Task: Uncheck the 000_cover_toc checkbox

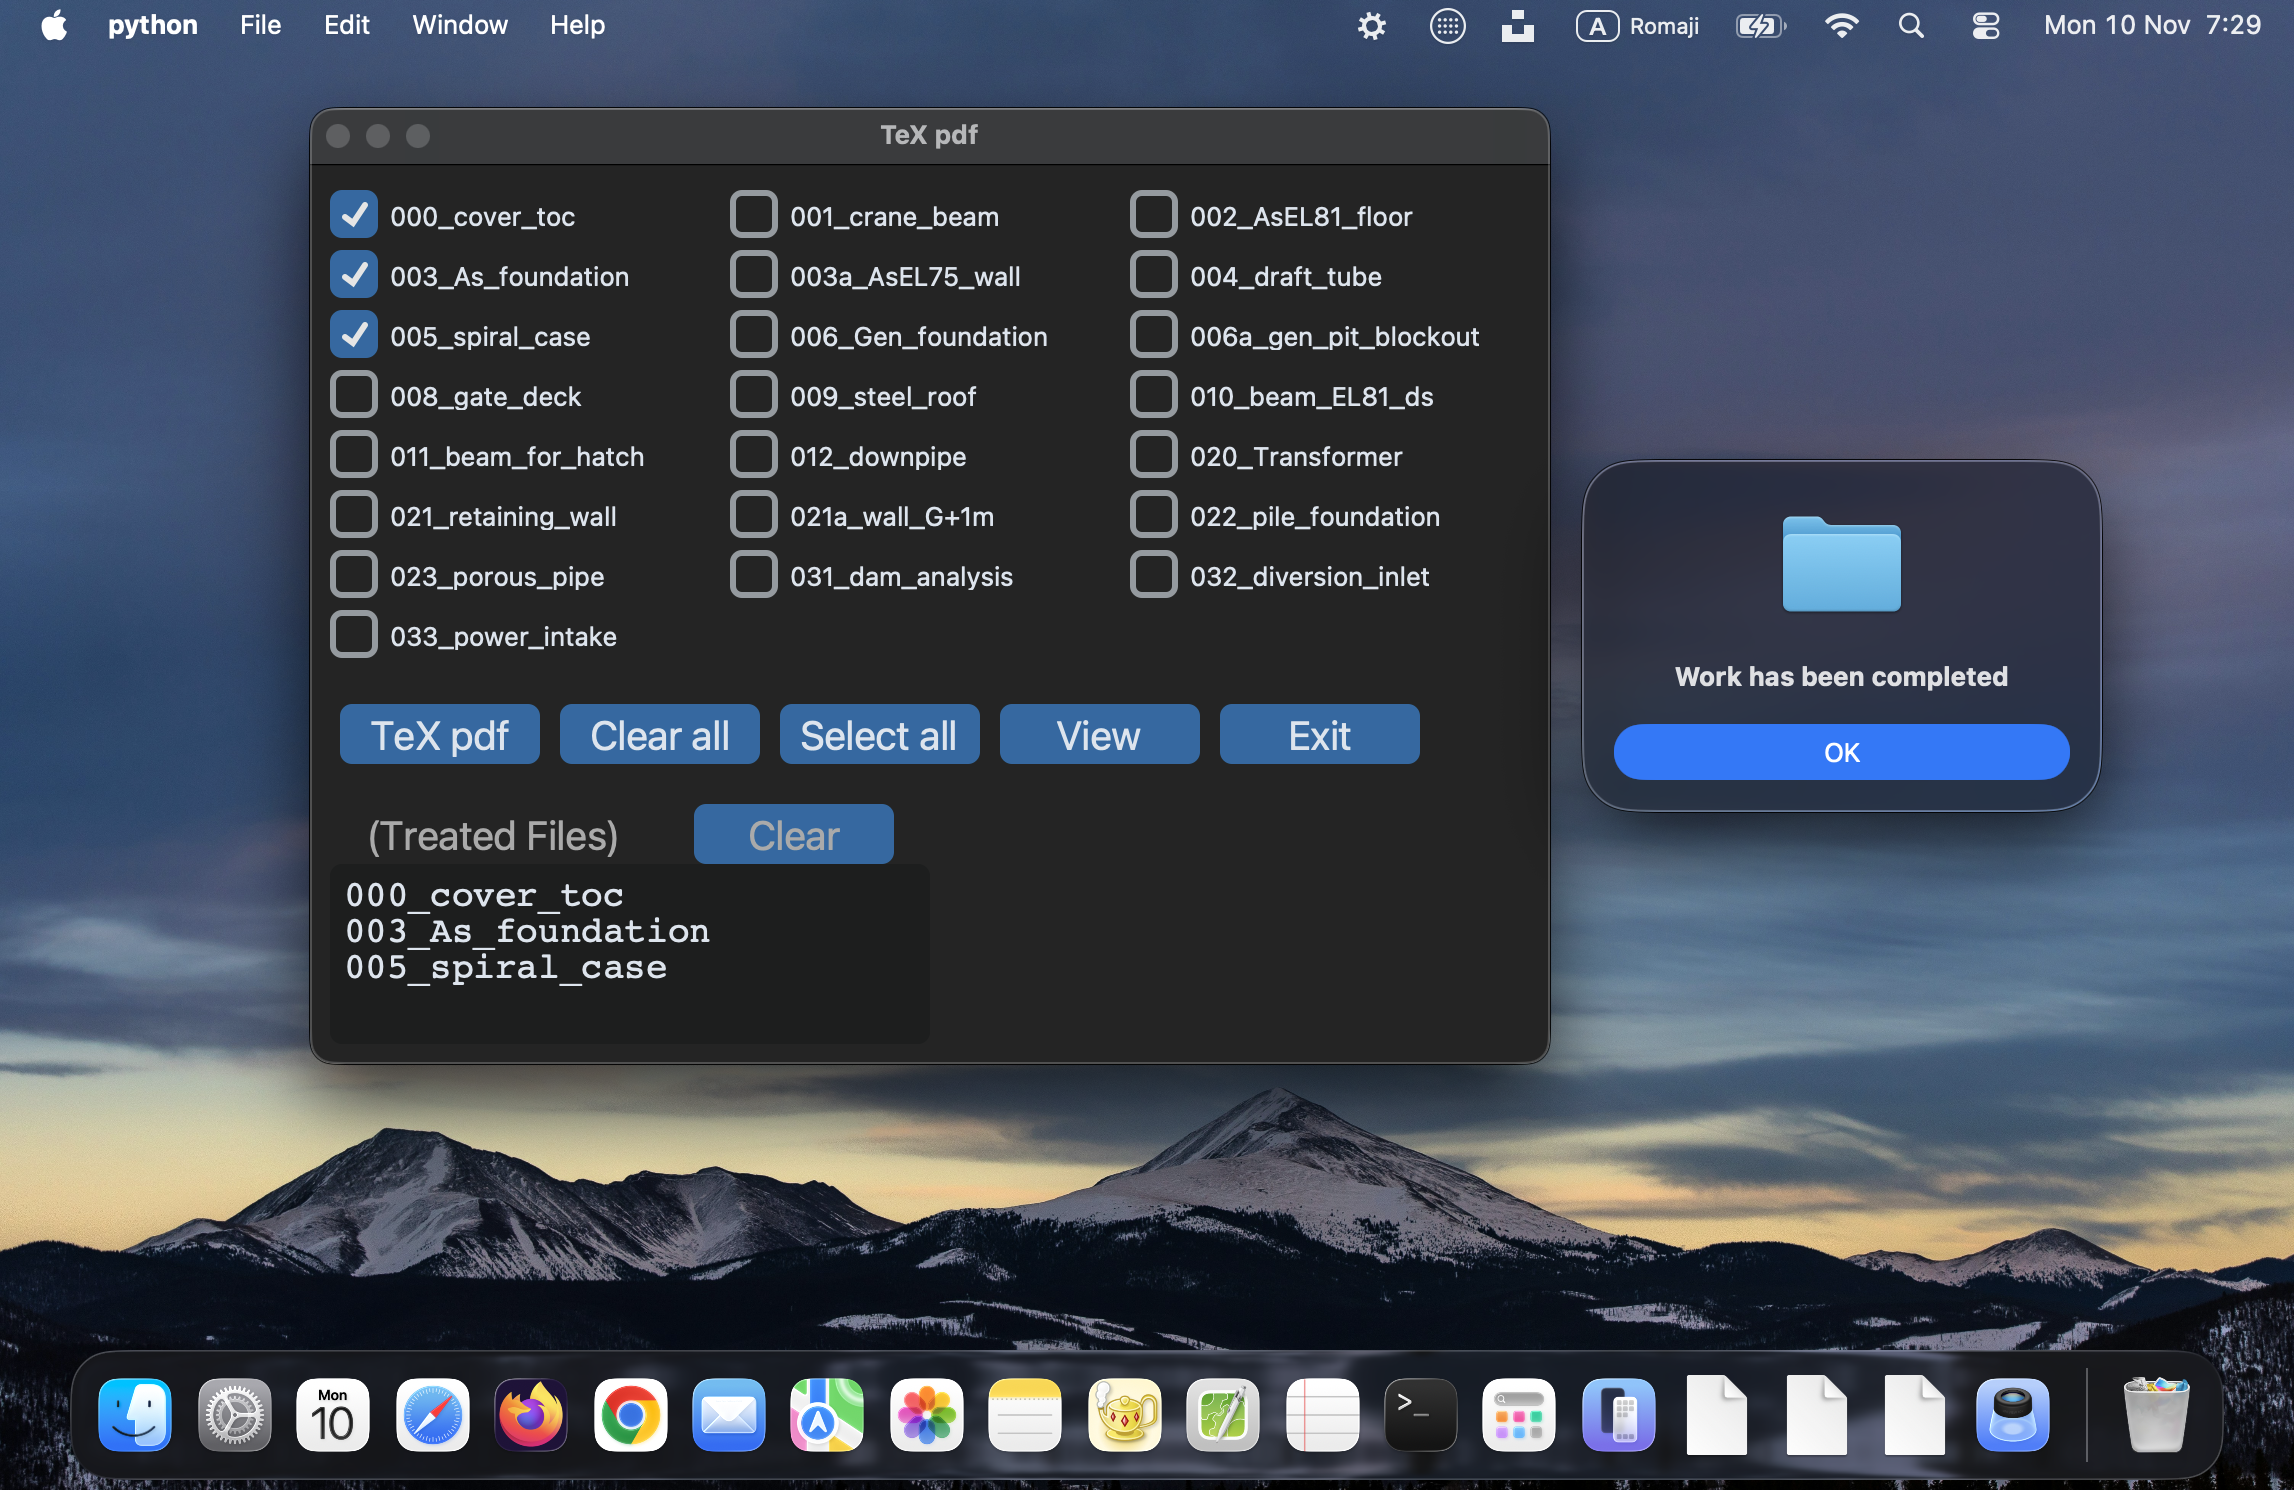Action: [354, 215]
